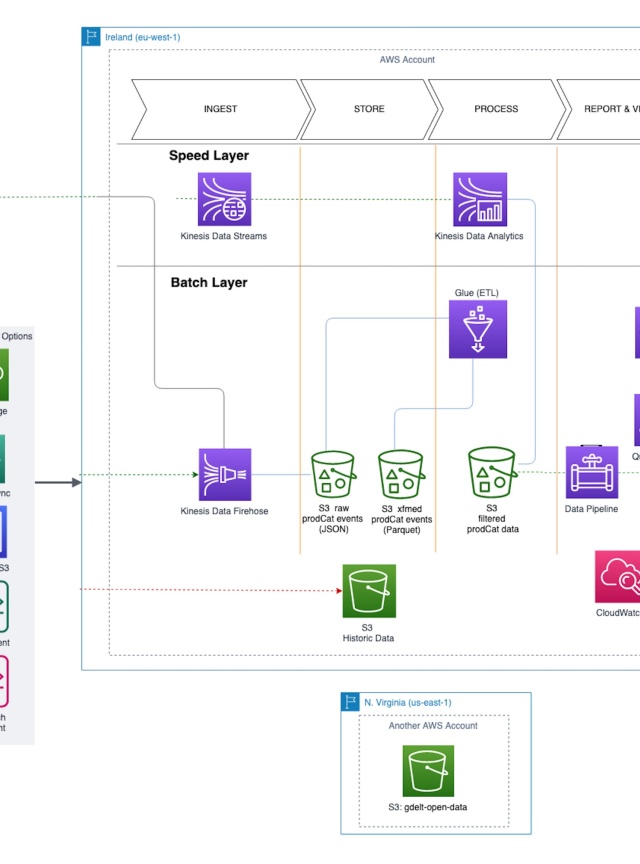
Task: Click the S3 raw prodCat events bucket icon
Action: click(x=333, y=474)
